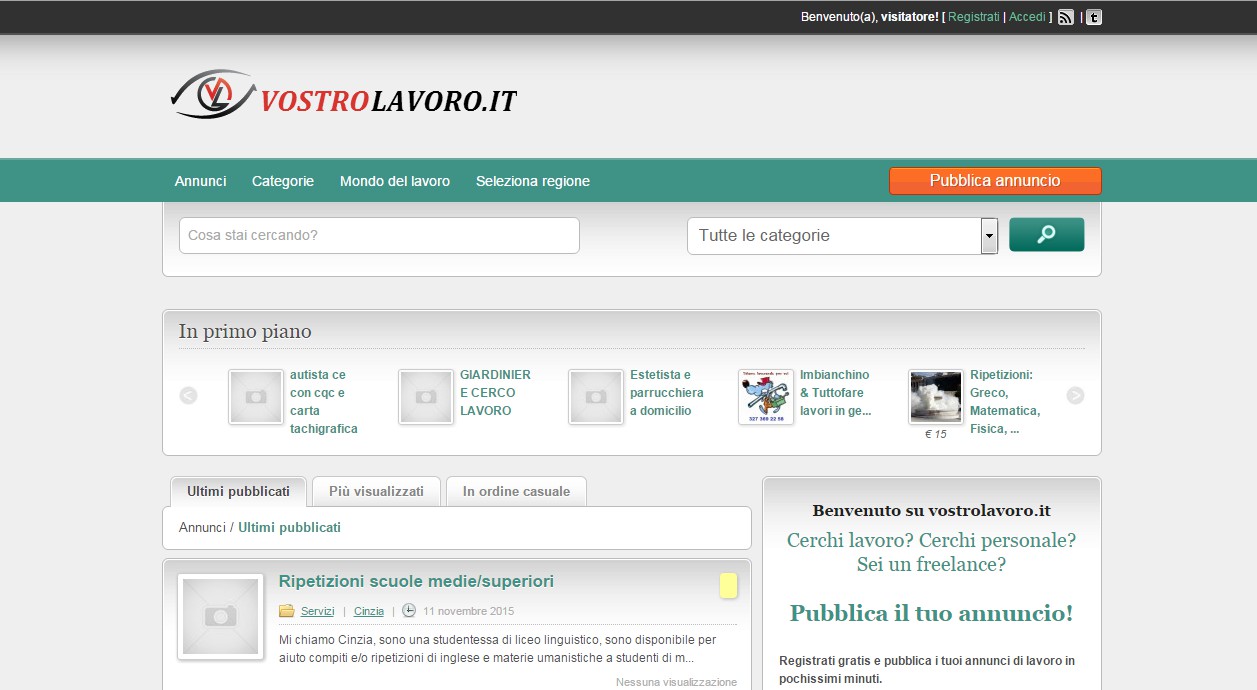Image resolution: width=1257 pixels, height=690 pixels.
Task: Click the Pubblica annuncio button
Action: click(x=995, y=181)
